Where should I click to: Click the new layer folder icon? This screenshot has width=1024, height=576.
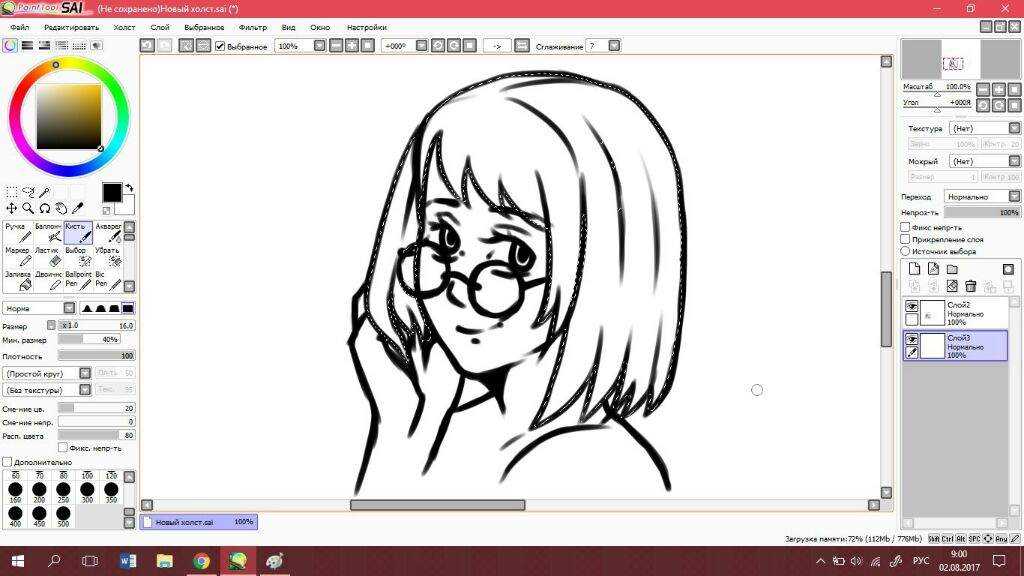tap(952, 269)
